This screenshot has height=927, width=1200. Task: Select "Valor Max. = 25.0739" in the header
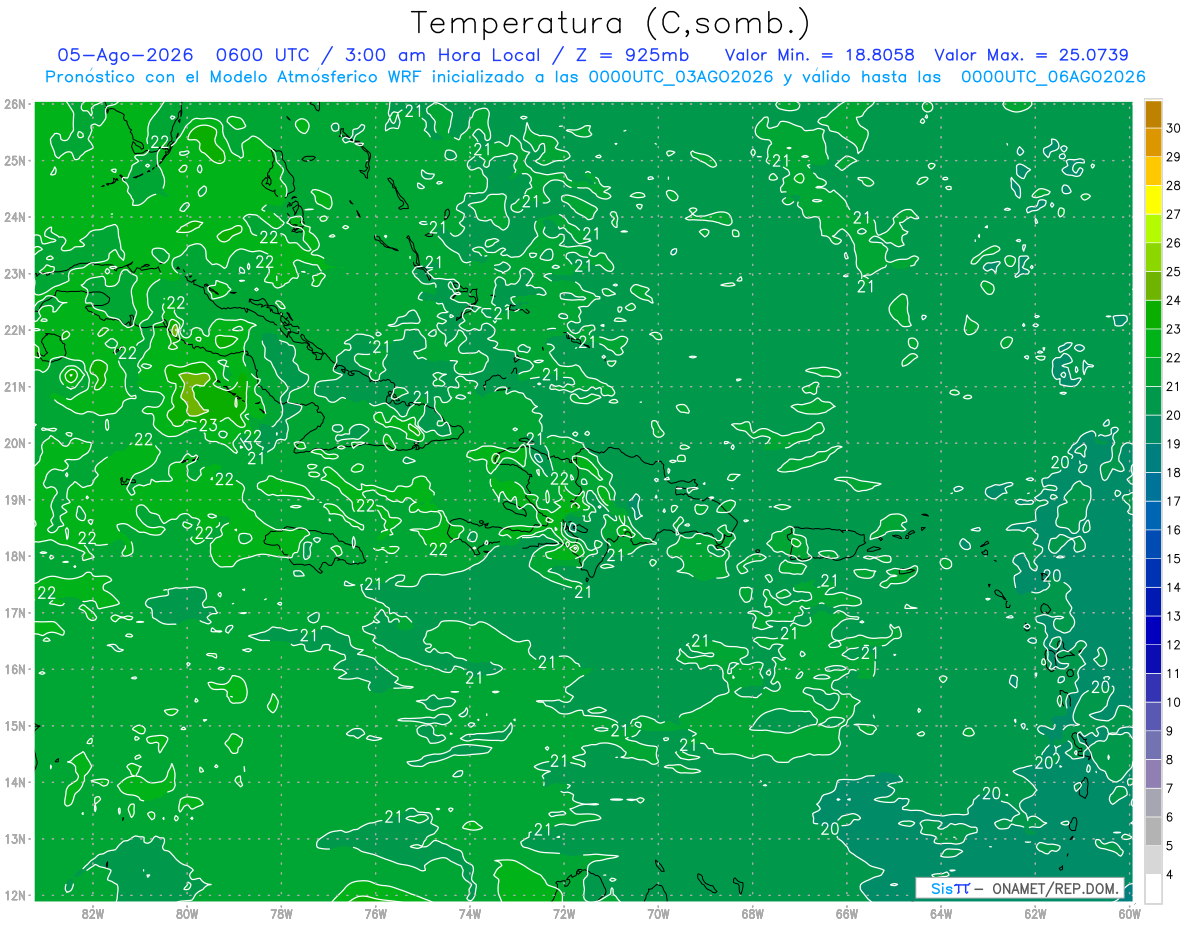point(1031,56)
